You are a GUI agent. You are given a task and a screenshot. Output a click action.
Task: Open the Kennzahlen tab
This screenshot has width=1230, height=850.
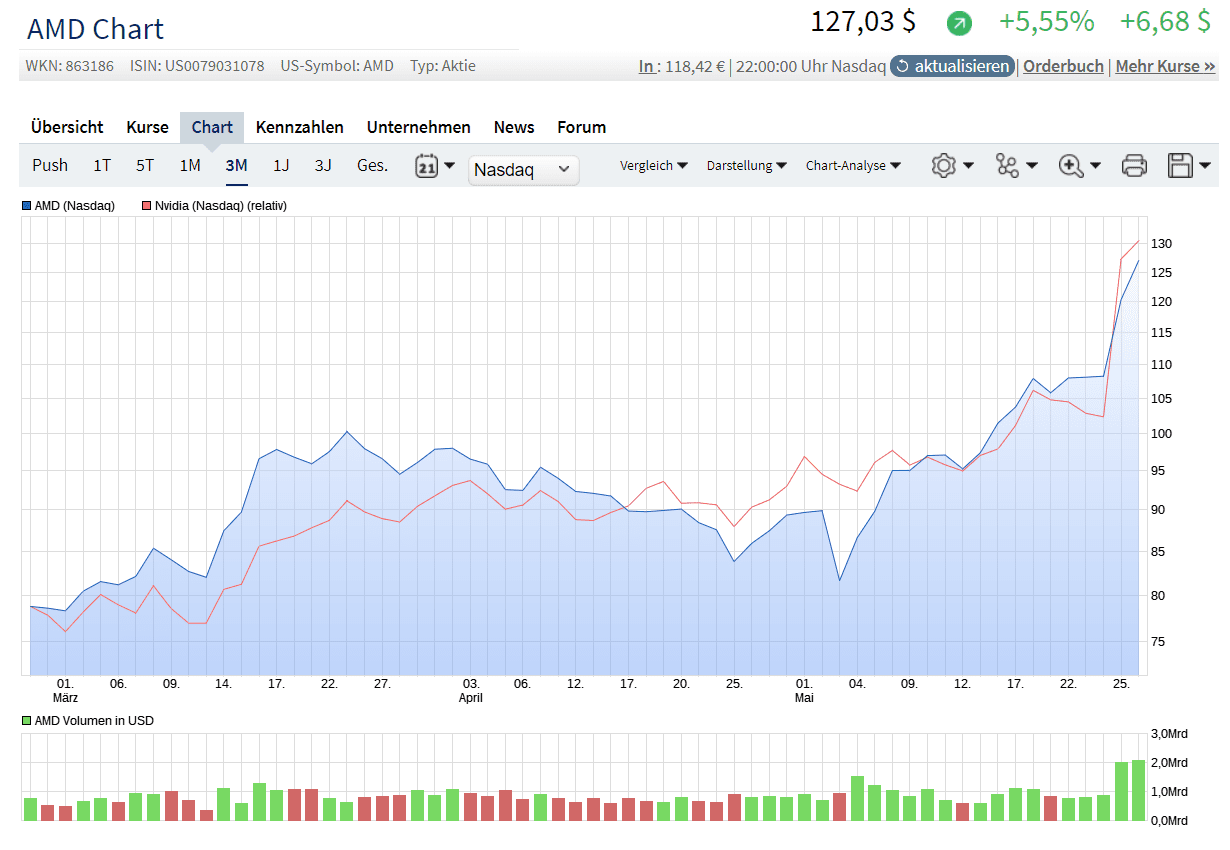(300, 127)
